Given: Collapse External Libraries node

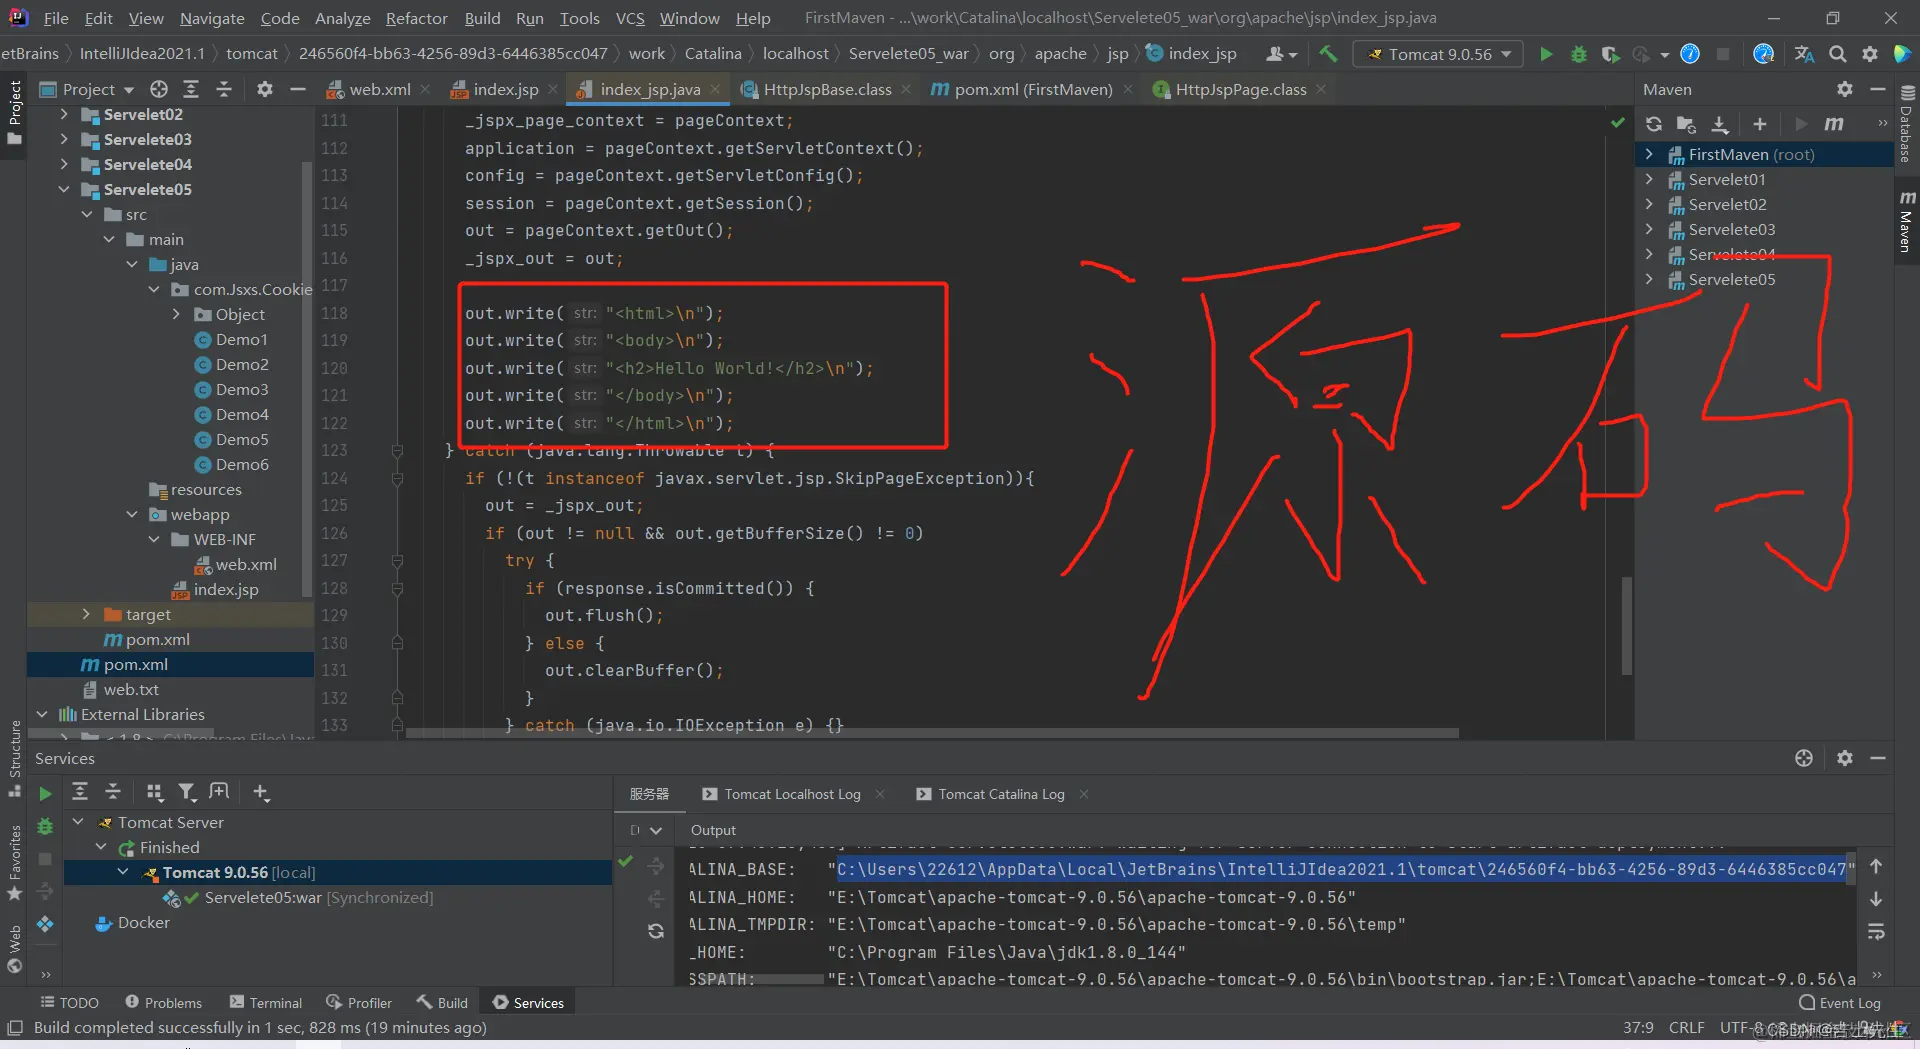Looking at the screenshot, I should pyautogui.click(x=42, y=714).
